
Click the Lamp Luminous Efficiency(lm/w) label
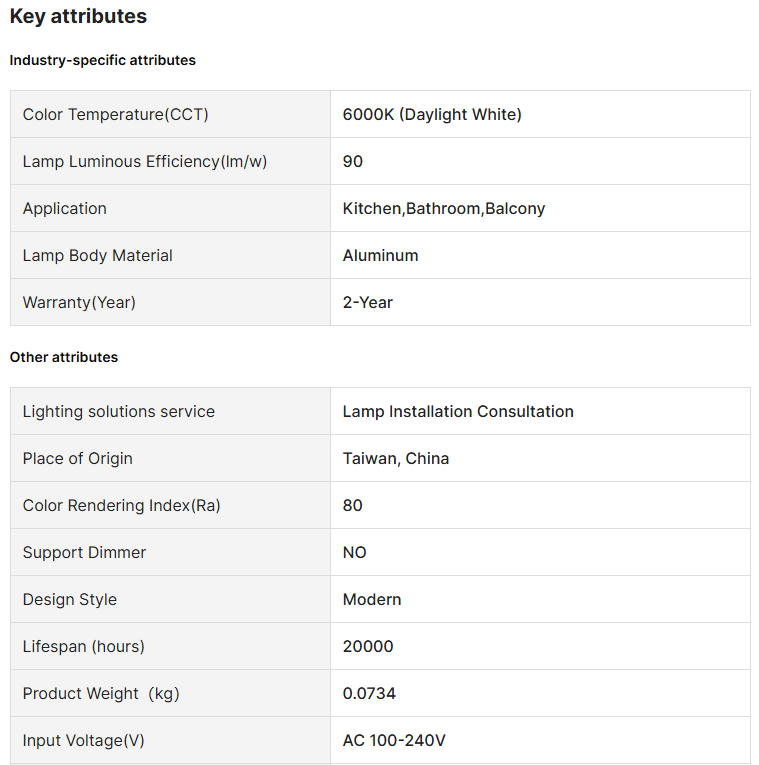click(145, 161)
